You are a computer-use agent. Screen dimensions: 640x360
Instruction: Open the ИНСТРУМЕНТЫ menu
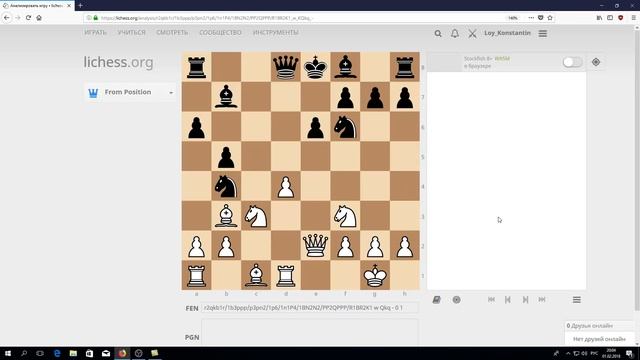276,33
